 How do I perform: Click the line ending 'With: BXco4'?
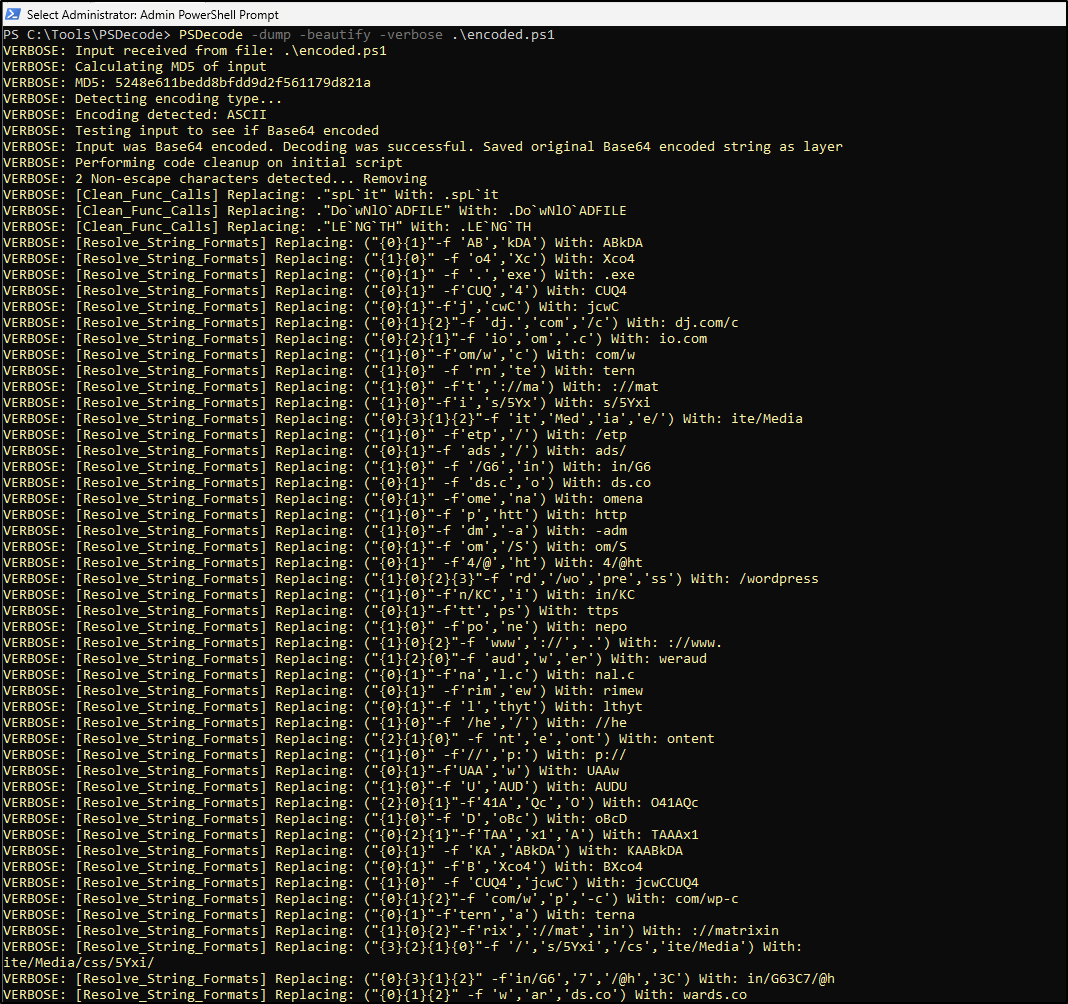[323, 867]
